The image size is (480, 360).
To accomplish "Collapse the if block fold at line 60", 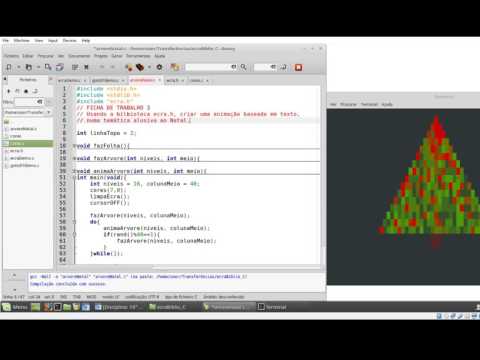I will [x=74, y=234].
